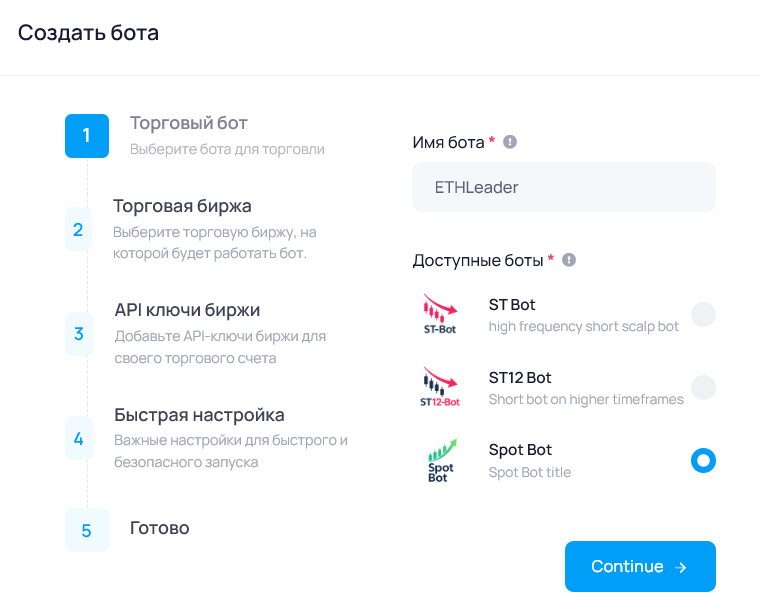760x613 pixels.
Task: Click step 2 number badge
Action: 78,230
